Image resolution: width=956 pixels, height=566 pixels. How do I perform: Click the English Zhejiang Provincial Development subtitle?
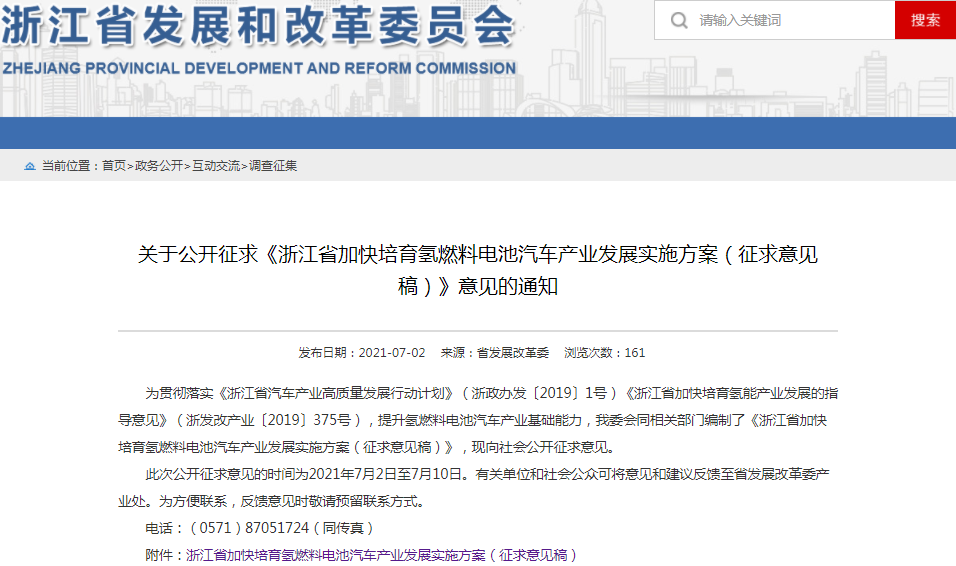(259, 69)
